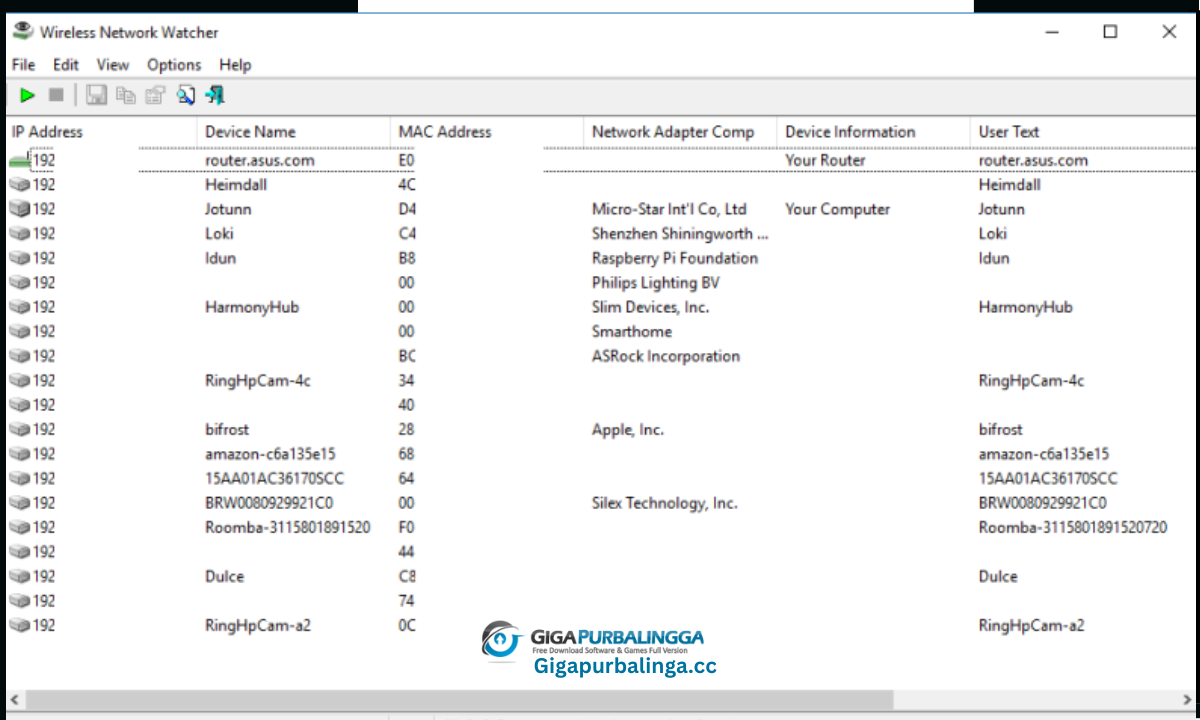Select the router.asus.com device name cell
The height and width of the screenshot is (720, 1200).
(260, 160)
